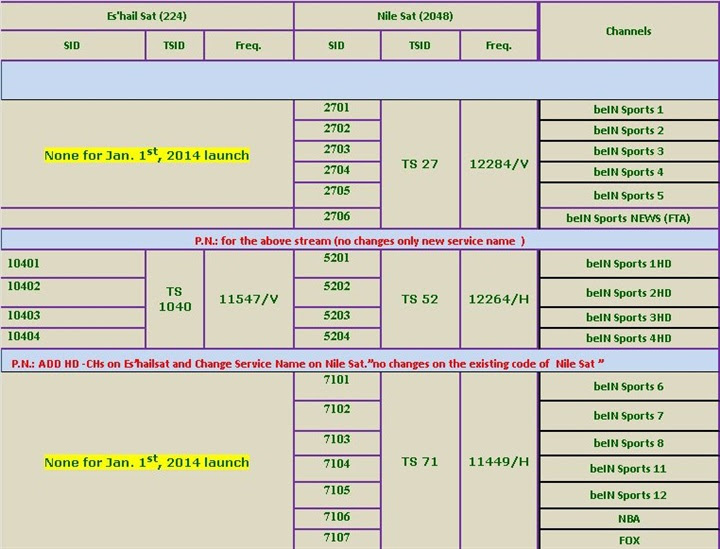Image resolution: width=720 pixels, height=549 pixels.
Task: Select beIN Sports 6 channel
Action: coord(629,387)
